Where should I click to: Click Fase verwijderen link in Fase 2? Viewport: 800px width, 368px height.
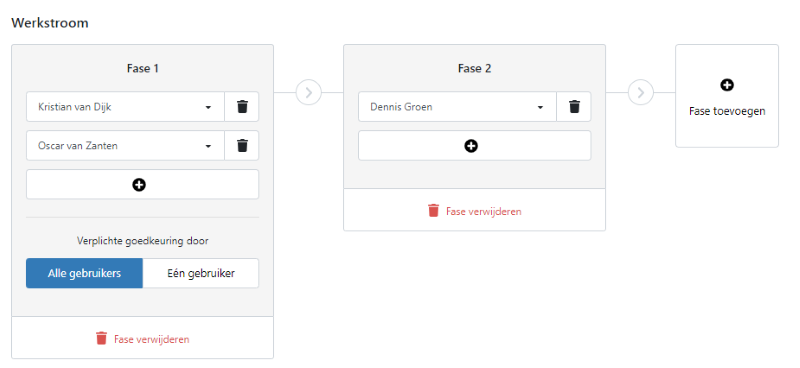pos(484,211)
